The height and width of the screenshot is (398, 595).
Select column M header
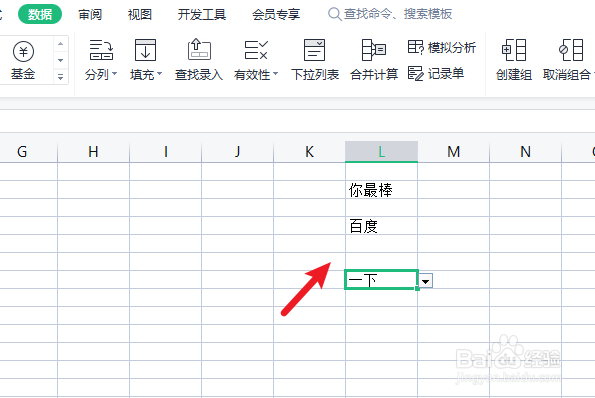click(453, 152)
